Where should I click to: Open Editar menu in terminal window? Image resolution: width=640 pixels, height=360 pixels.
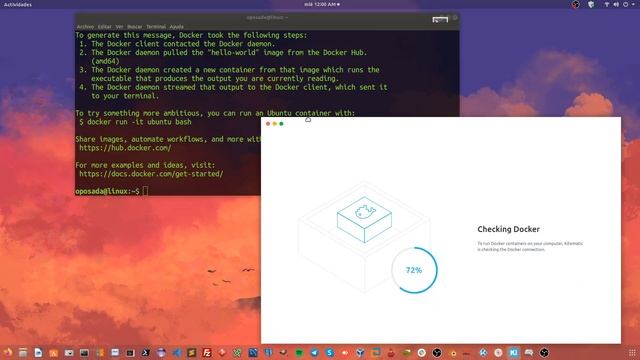[x=104, y=27]
